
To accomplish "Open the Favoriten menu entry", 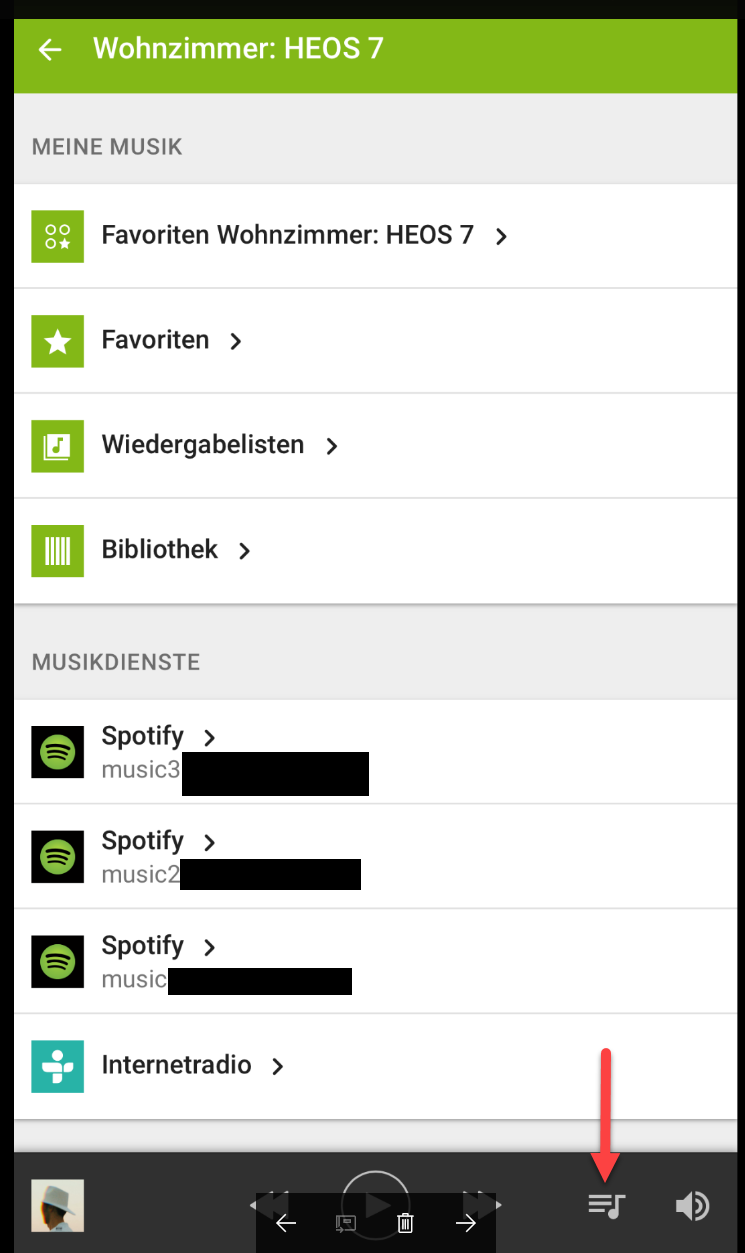I will click(156, 340).
